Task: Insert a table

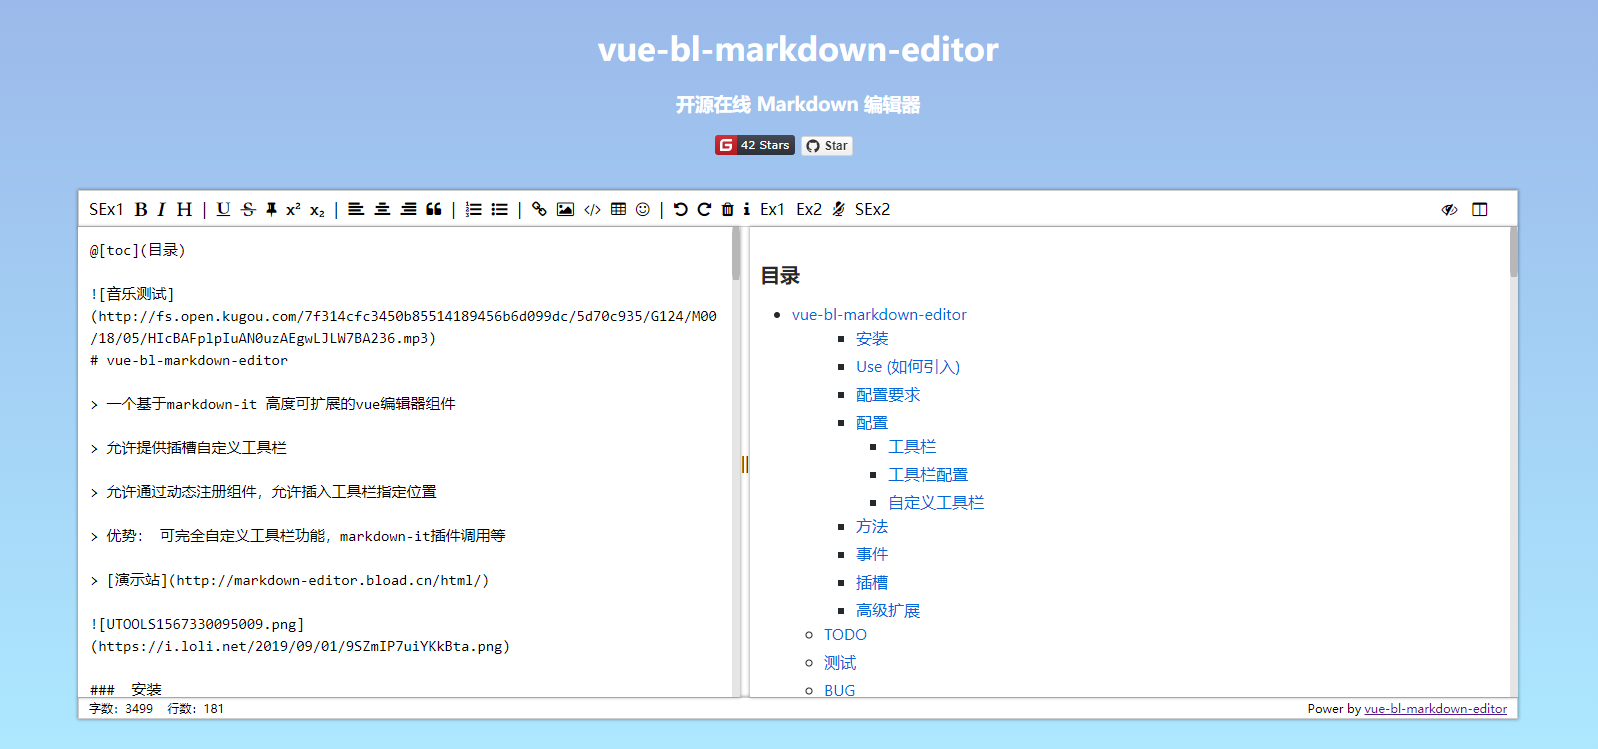Action: tap(618, 209)
